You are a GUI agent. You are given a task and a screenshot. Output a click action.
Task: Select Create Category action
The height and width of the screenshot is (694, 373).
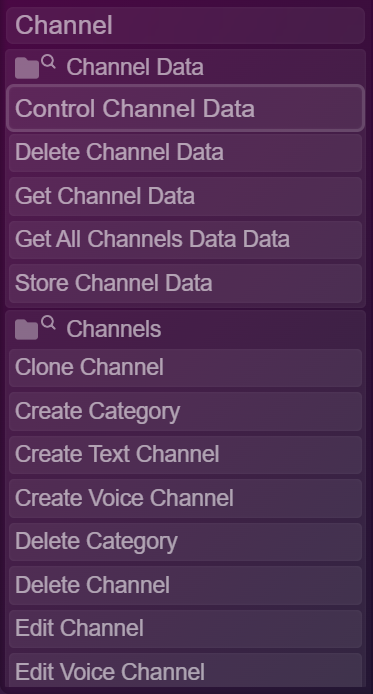tap(185, 412)
